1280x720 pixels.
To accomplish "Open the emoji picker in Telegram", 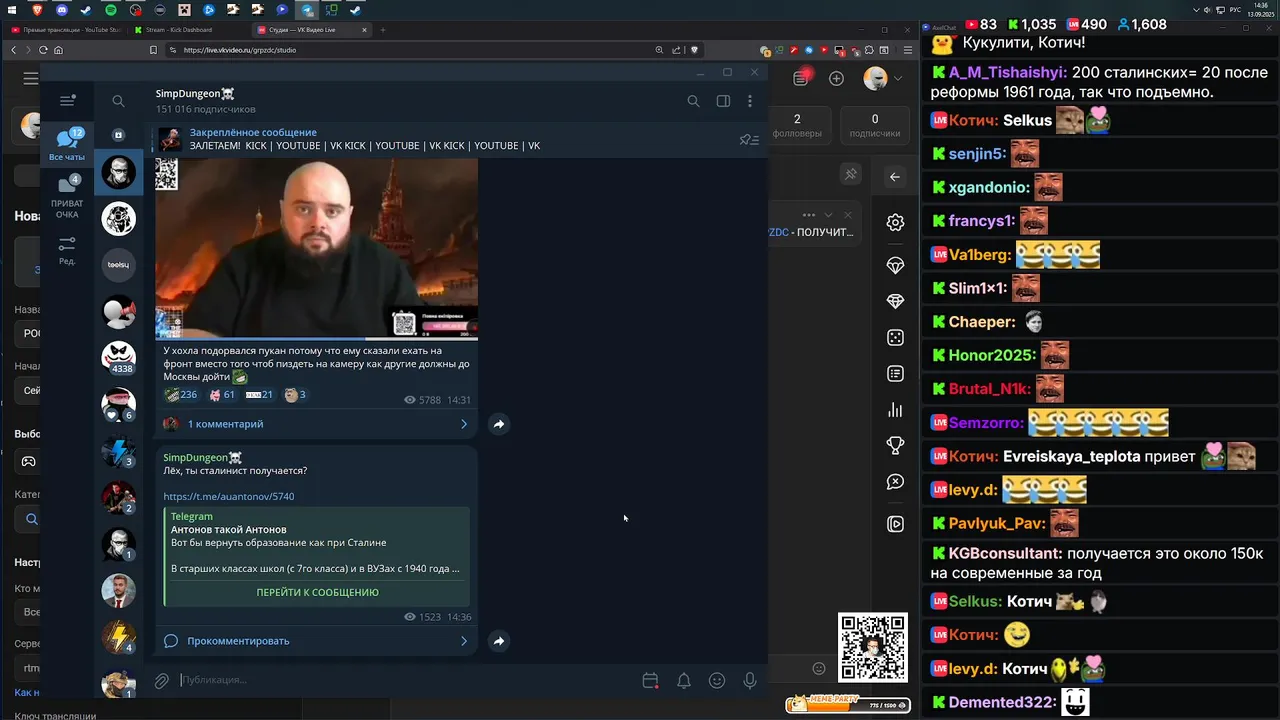I will point(717,681).
